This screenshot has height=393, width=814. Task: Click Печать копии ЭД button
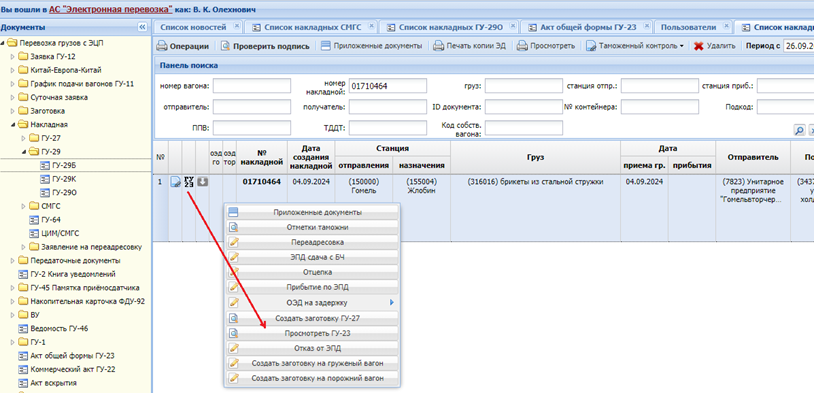[469, 46]
